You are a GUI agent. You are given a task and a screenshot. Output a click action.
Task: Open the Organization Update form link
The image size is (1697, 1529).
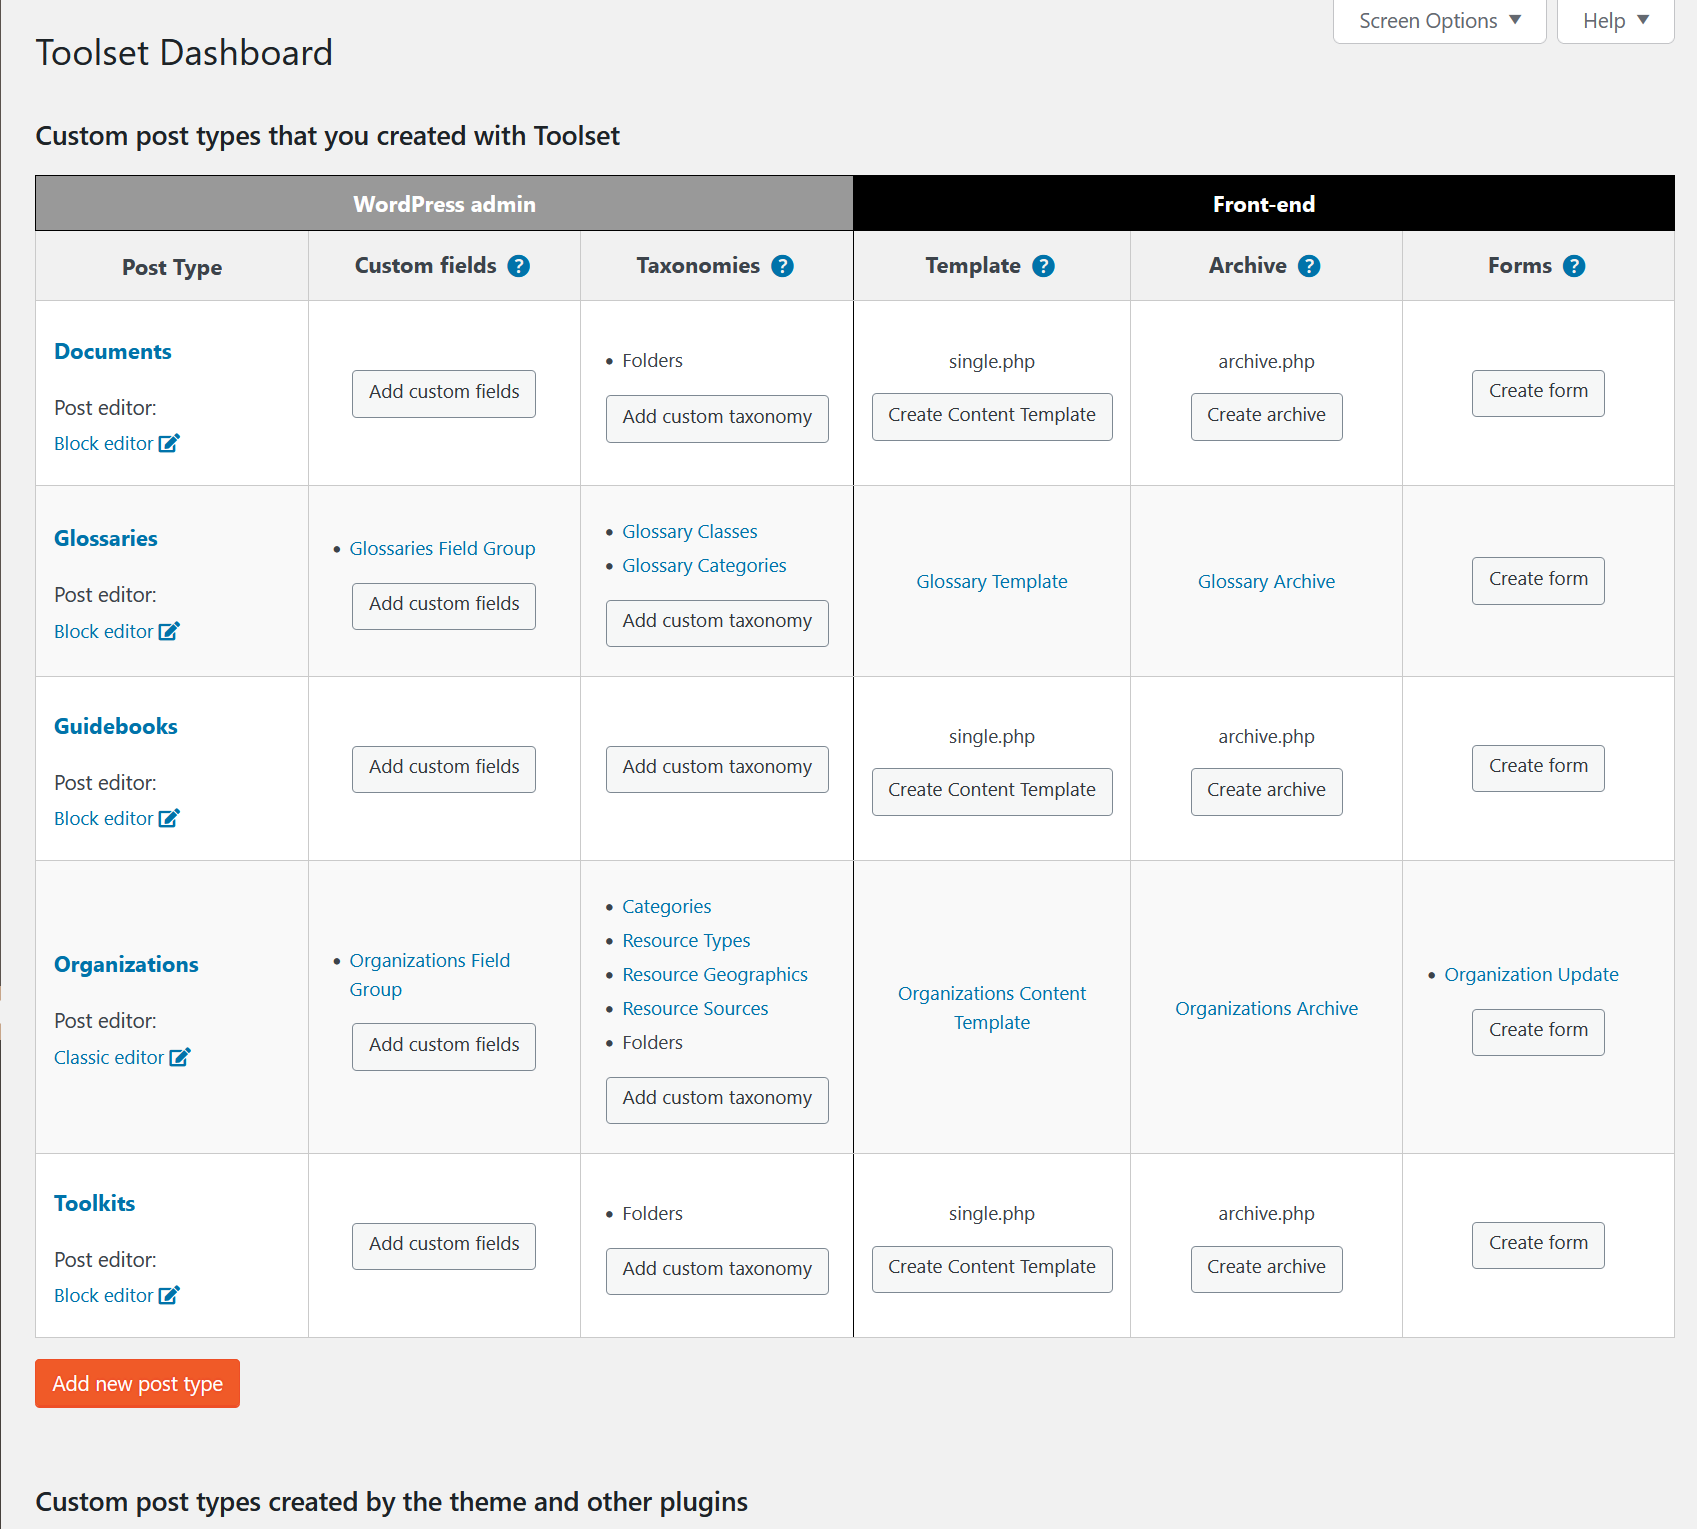click(x=1531, y=975)
